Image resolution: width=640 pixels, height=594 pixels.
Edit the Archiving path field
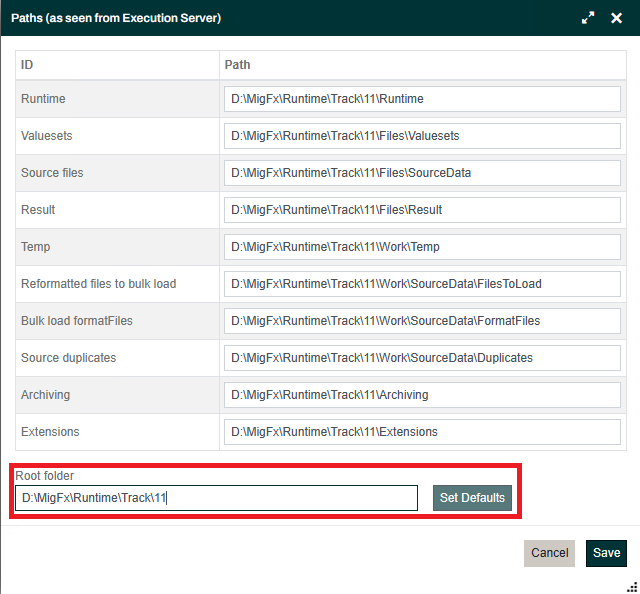pos(422,395)
